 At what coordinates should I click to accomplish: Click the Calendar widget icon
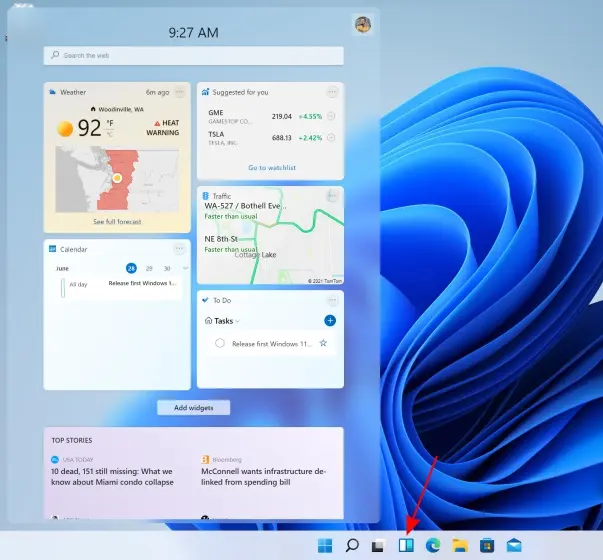click(53, 249)
